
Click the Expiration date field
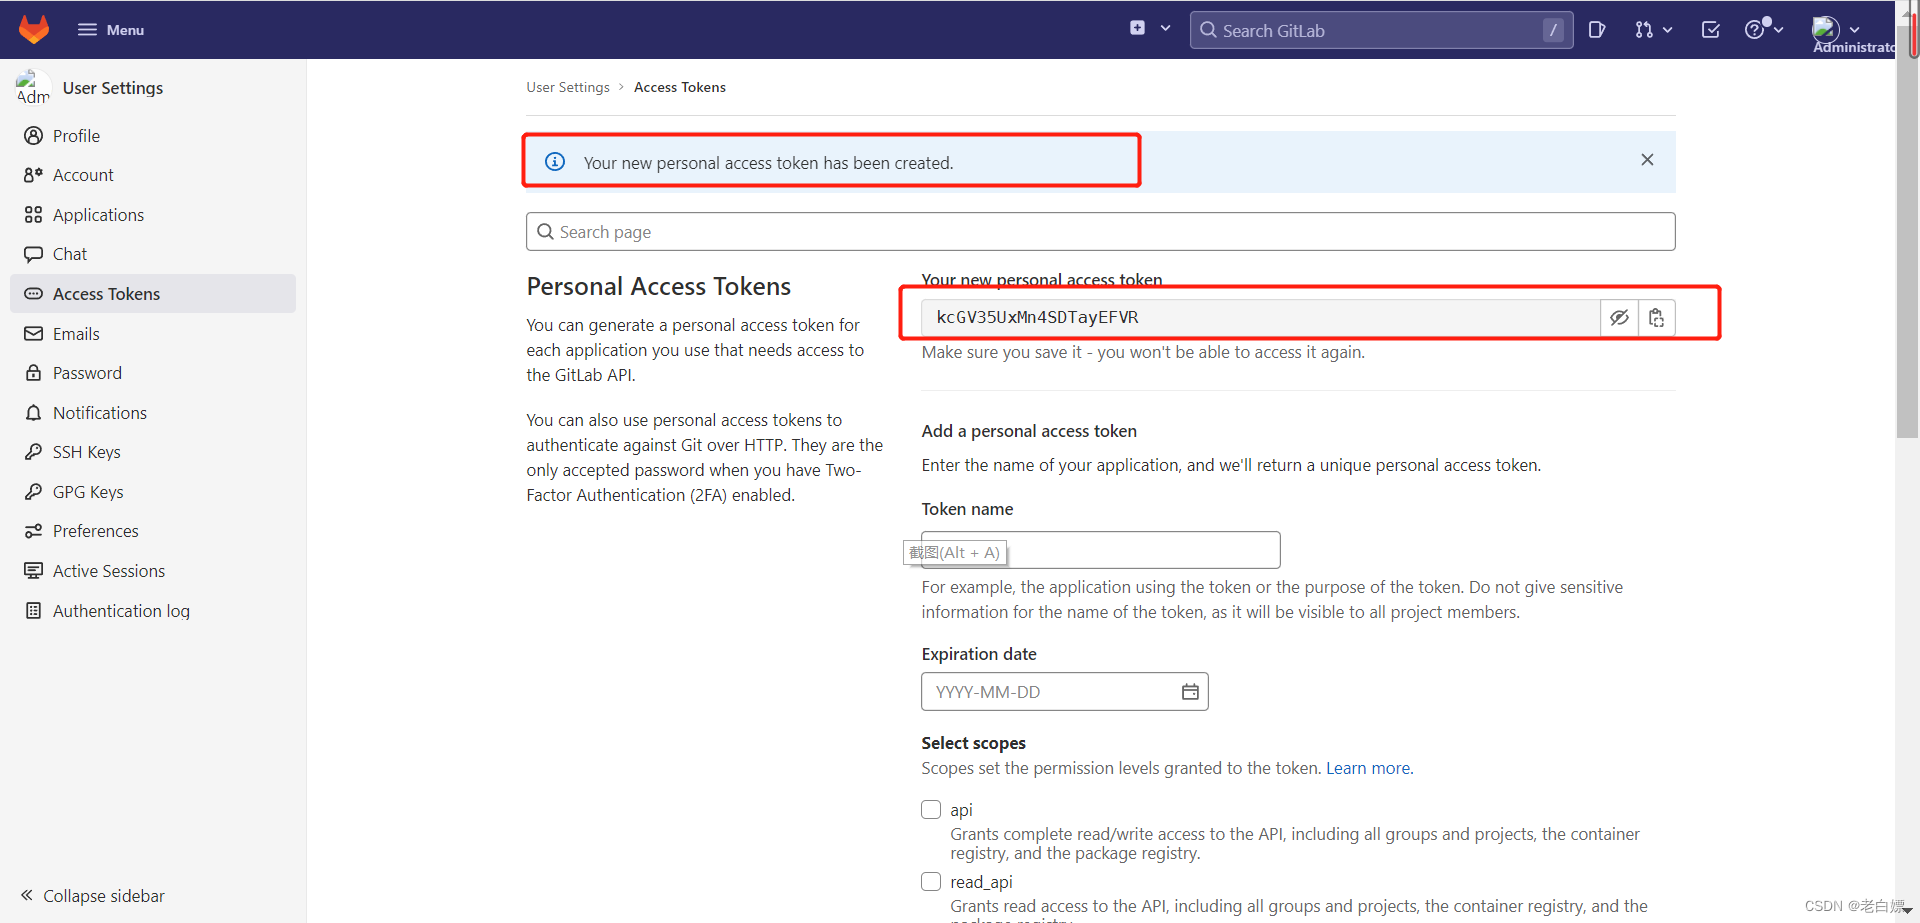1064,692
